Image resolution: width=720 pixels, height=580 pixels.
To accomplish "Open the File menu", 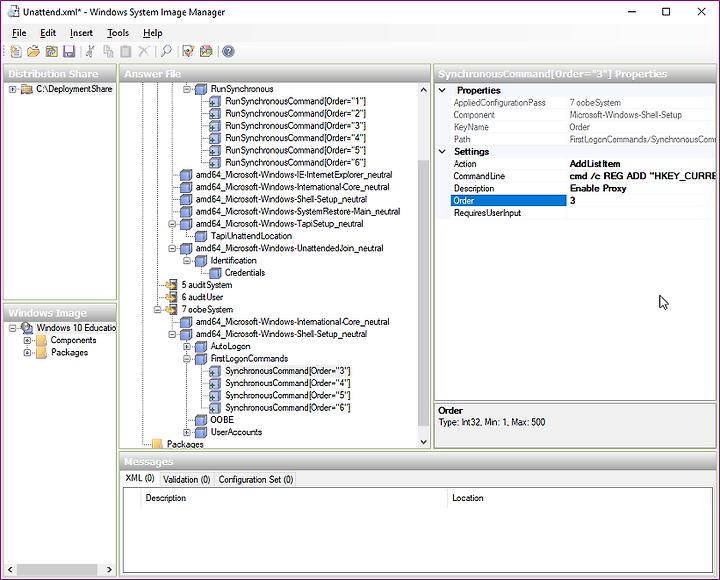I will pyautogui.click(x=19, y=33).
